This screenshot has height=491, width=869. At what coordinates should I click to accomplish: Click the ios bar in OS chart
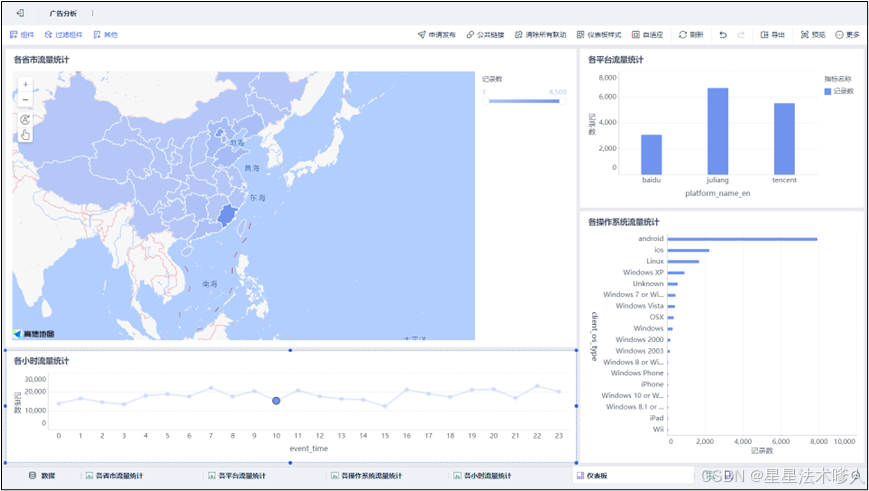(688, 250)
